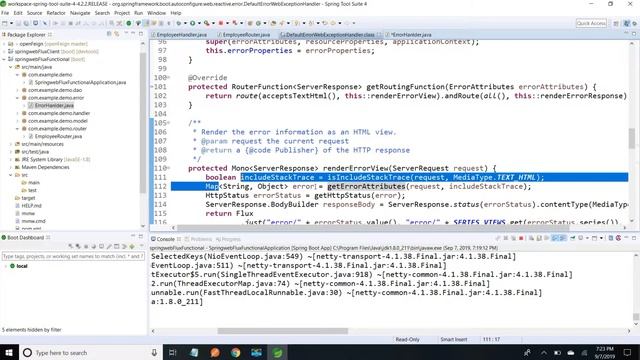Open the New file toolbar icon
This screenshot has width=640, height=360.
click(4, 23)
